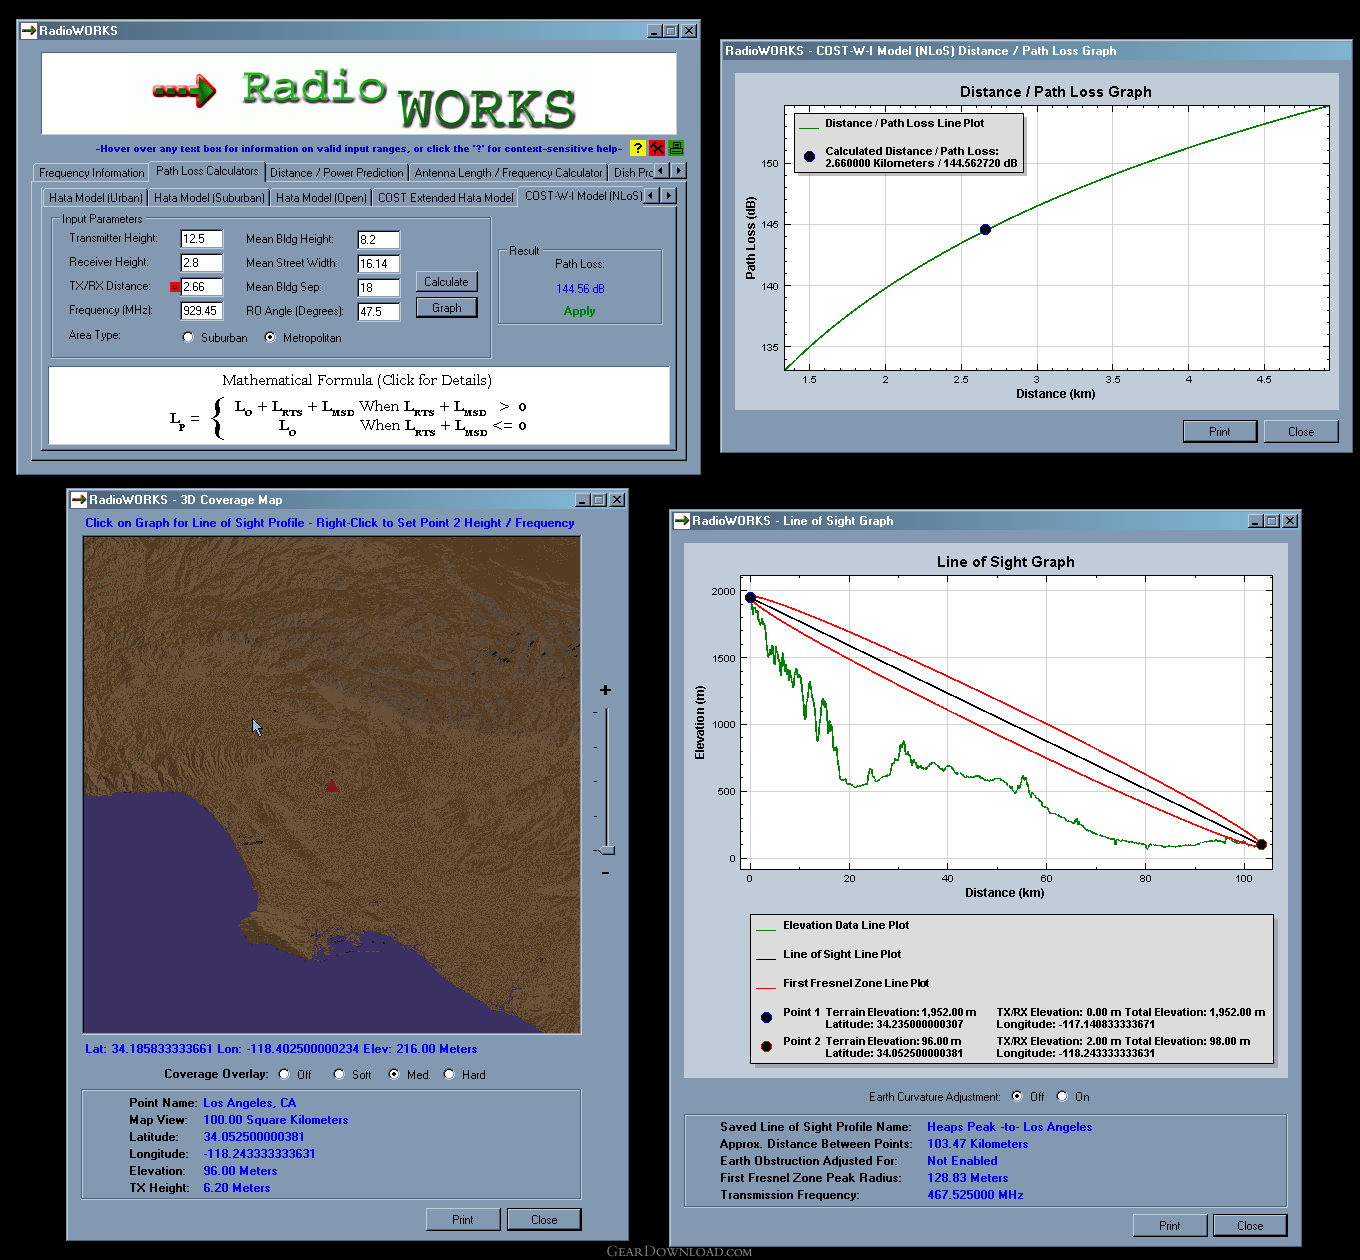Screen dimensions: 1360x1260
Task: Set coverage overlay to Soft
Action: click(339, 1074)
